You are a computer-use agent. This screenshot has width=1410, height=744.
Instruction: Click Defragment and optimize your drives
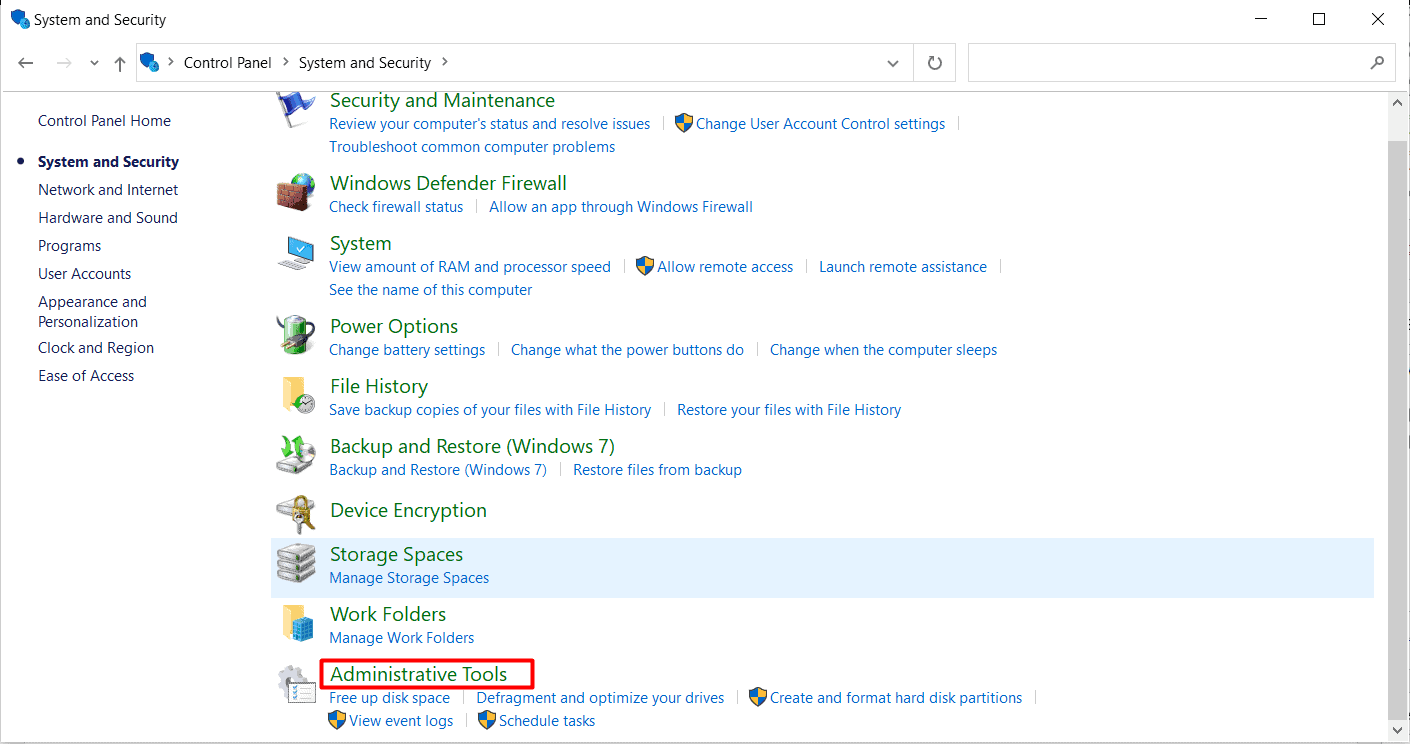coord(600,698)
